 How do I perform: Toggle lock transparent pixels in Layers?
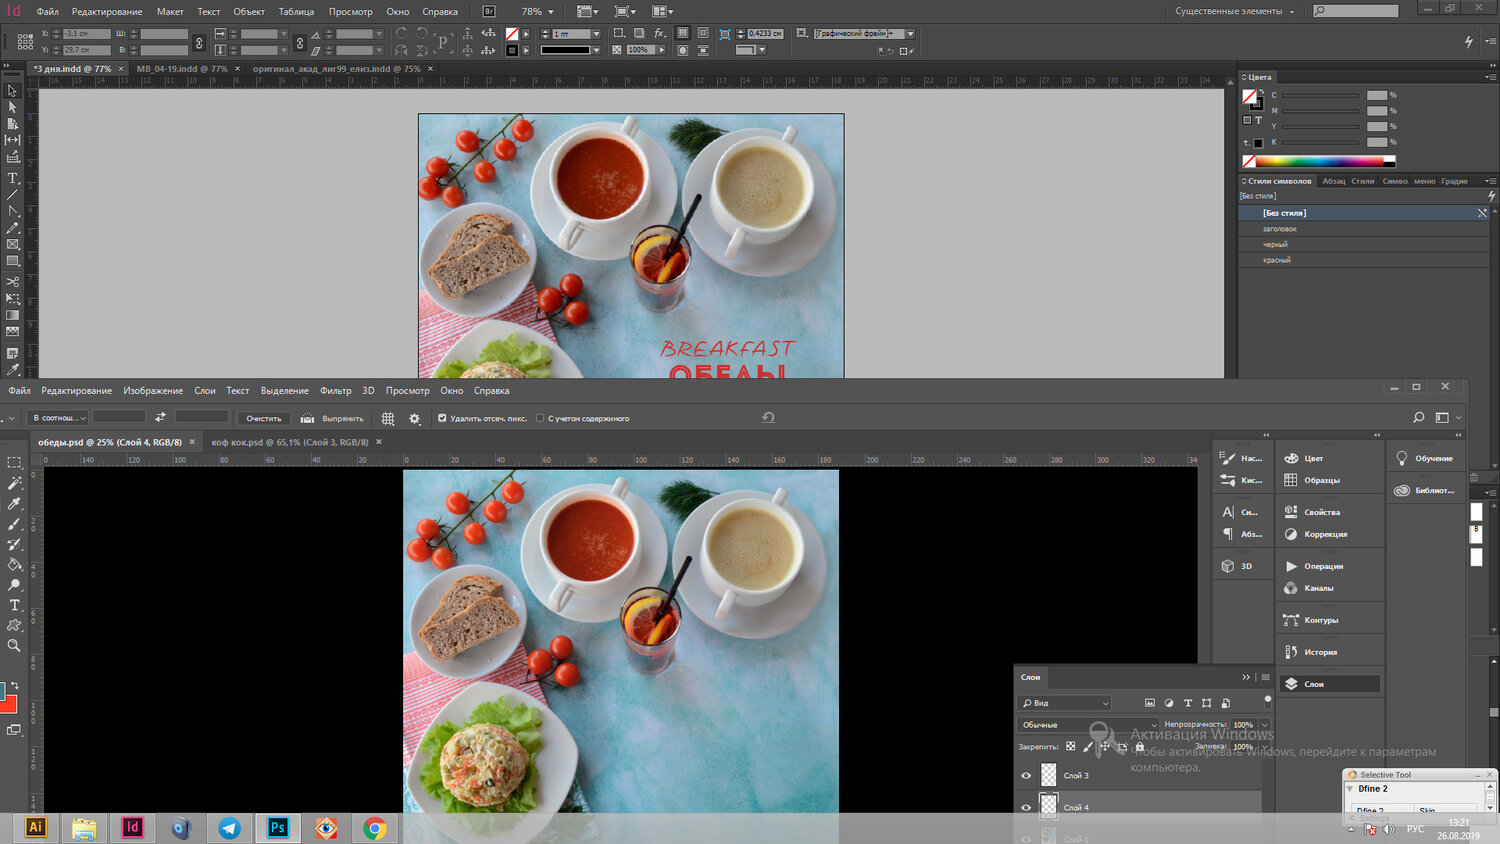pyautogui.click(x=1071, y=746)
